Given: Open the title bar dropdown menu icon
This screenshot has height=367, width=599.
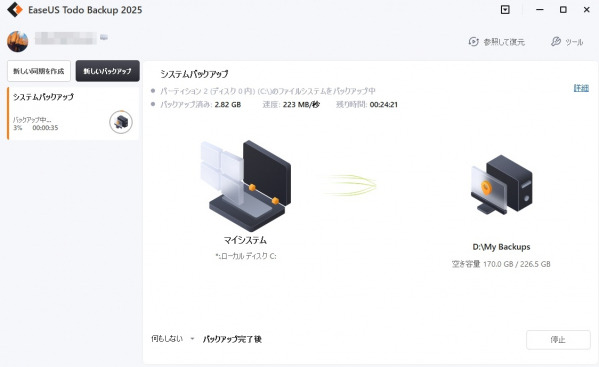Looking at the screenshot, I should click(x=505, y=10).
